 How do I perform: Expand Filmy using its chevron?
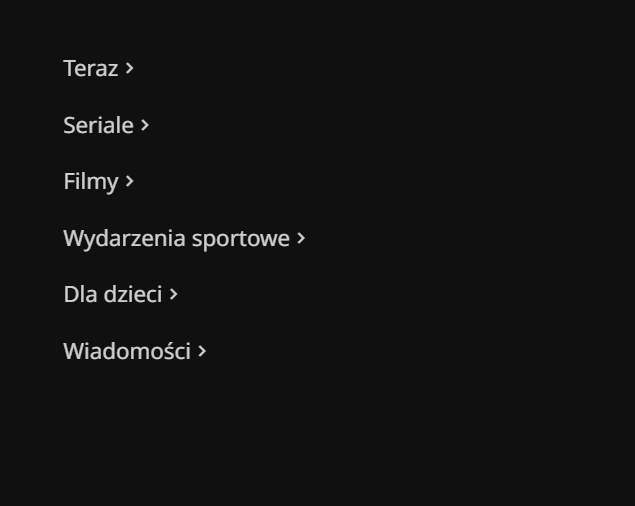click(x=130, y=181)
